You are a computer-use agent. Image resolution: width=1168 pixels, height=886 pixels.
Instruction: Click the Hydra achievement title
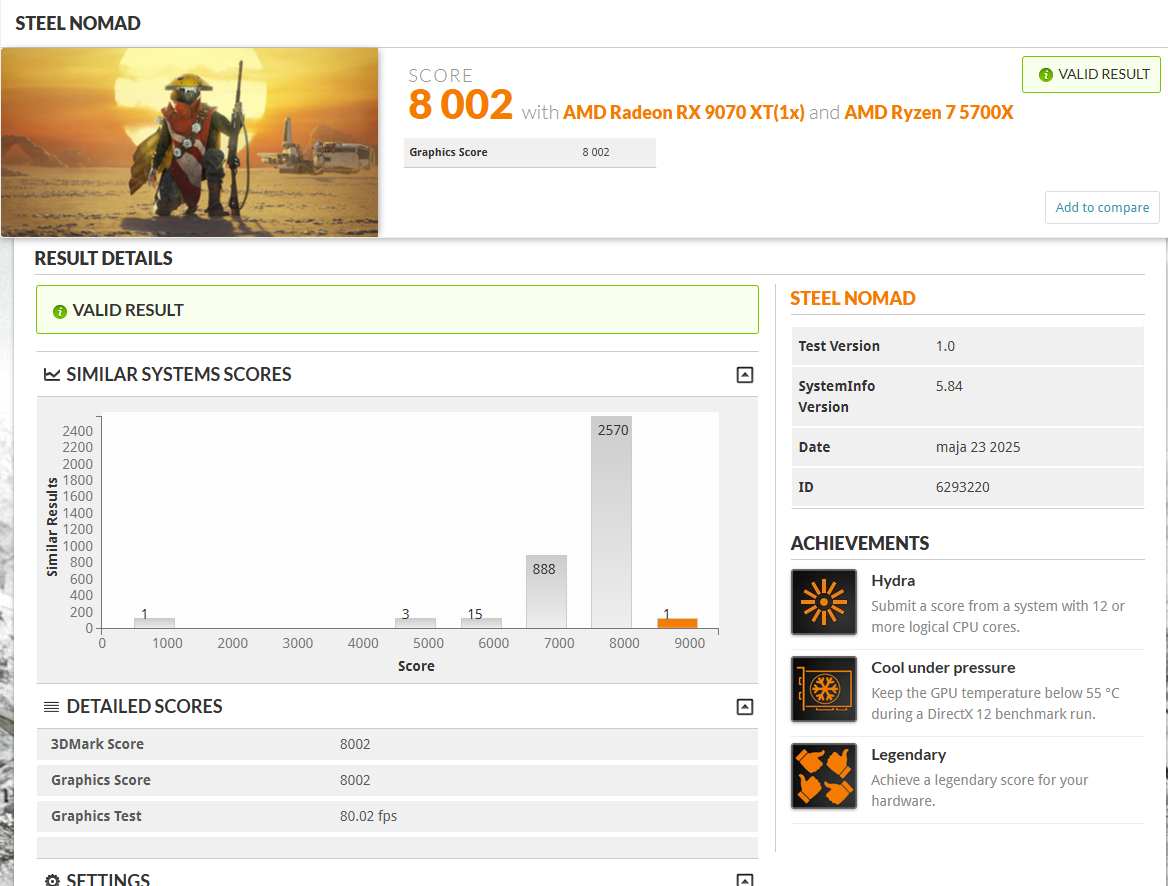point(893,581)
